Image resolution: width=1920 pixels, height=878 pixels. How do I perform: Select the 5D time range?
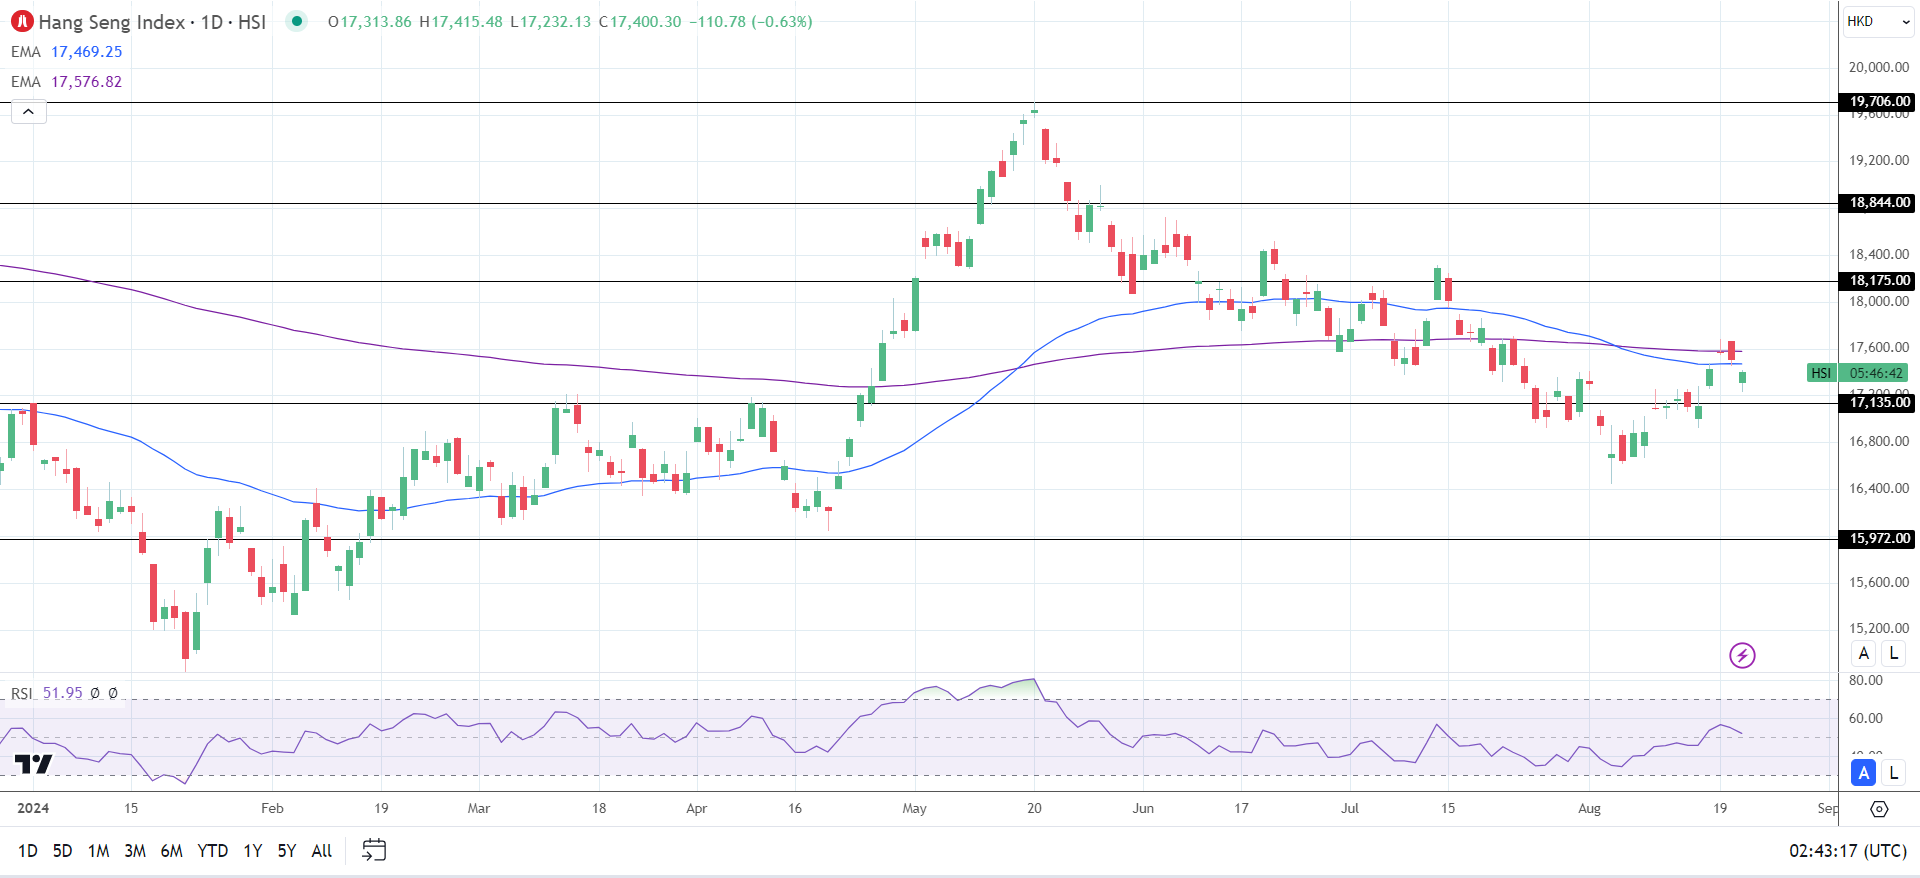pyautogui.click(x=62, y=851)
